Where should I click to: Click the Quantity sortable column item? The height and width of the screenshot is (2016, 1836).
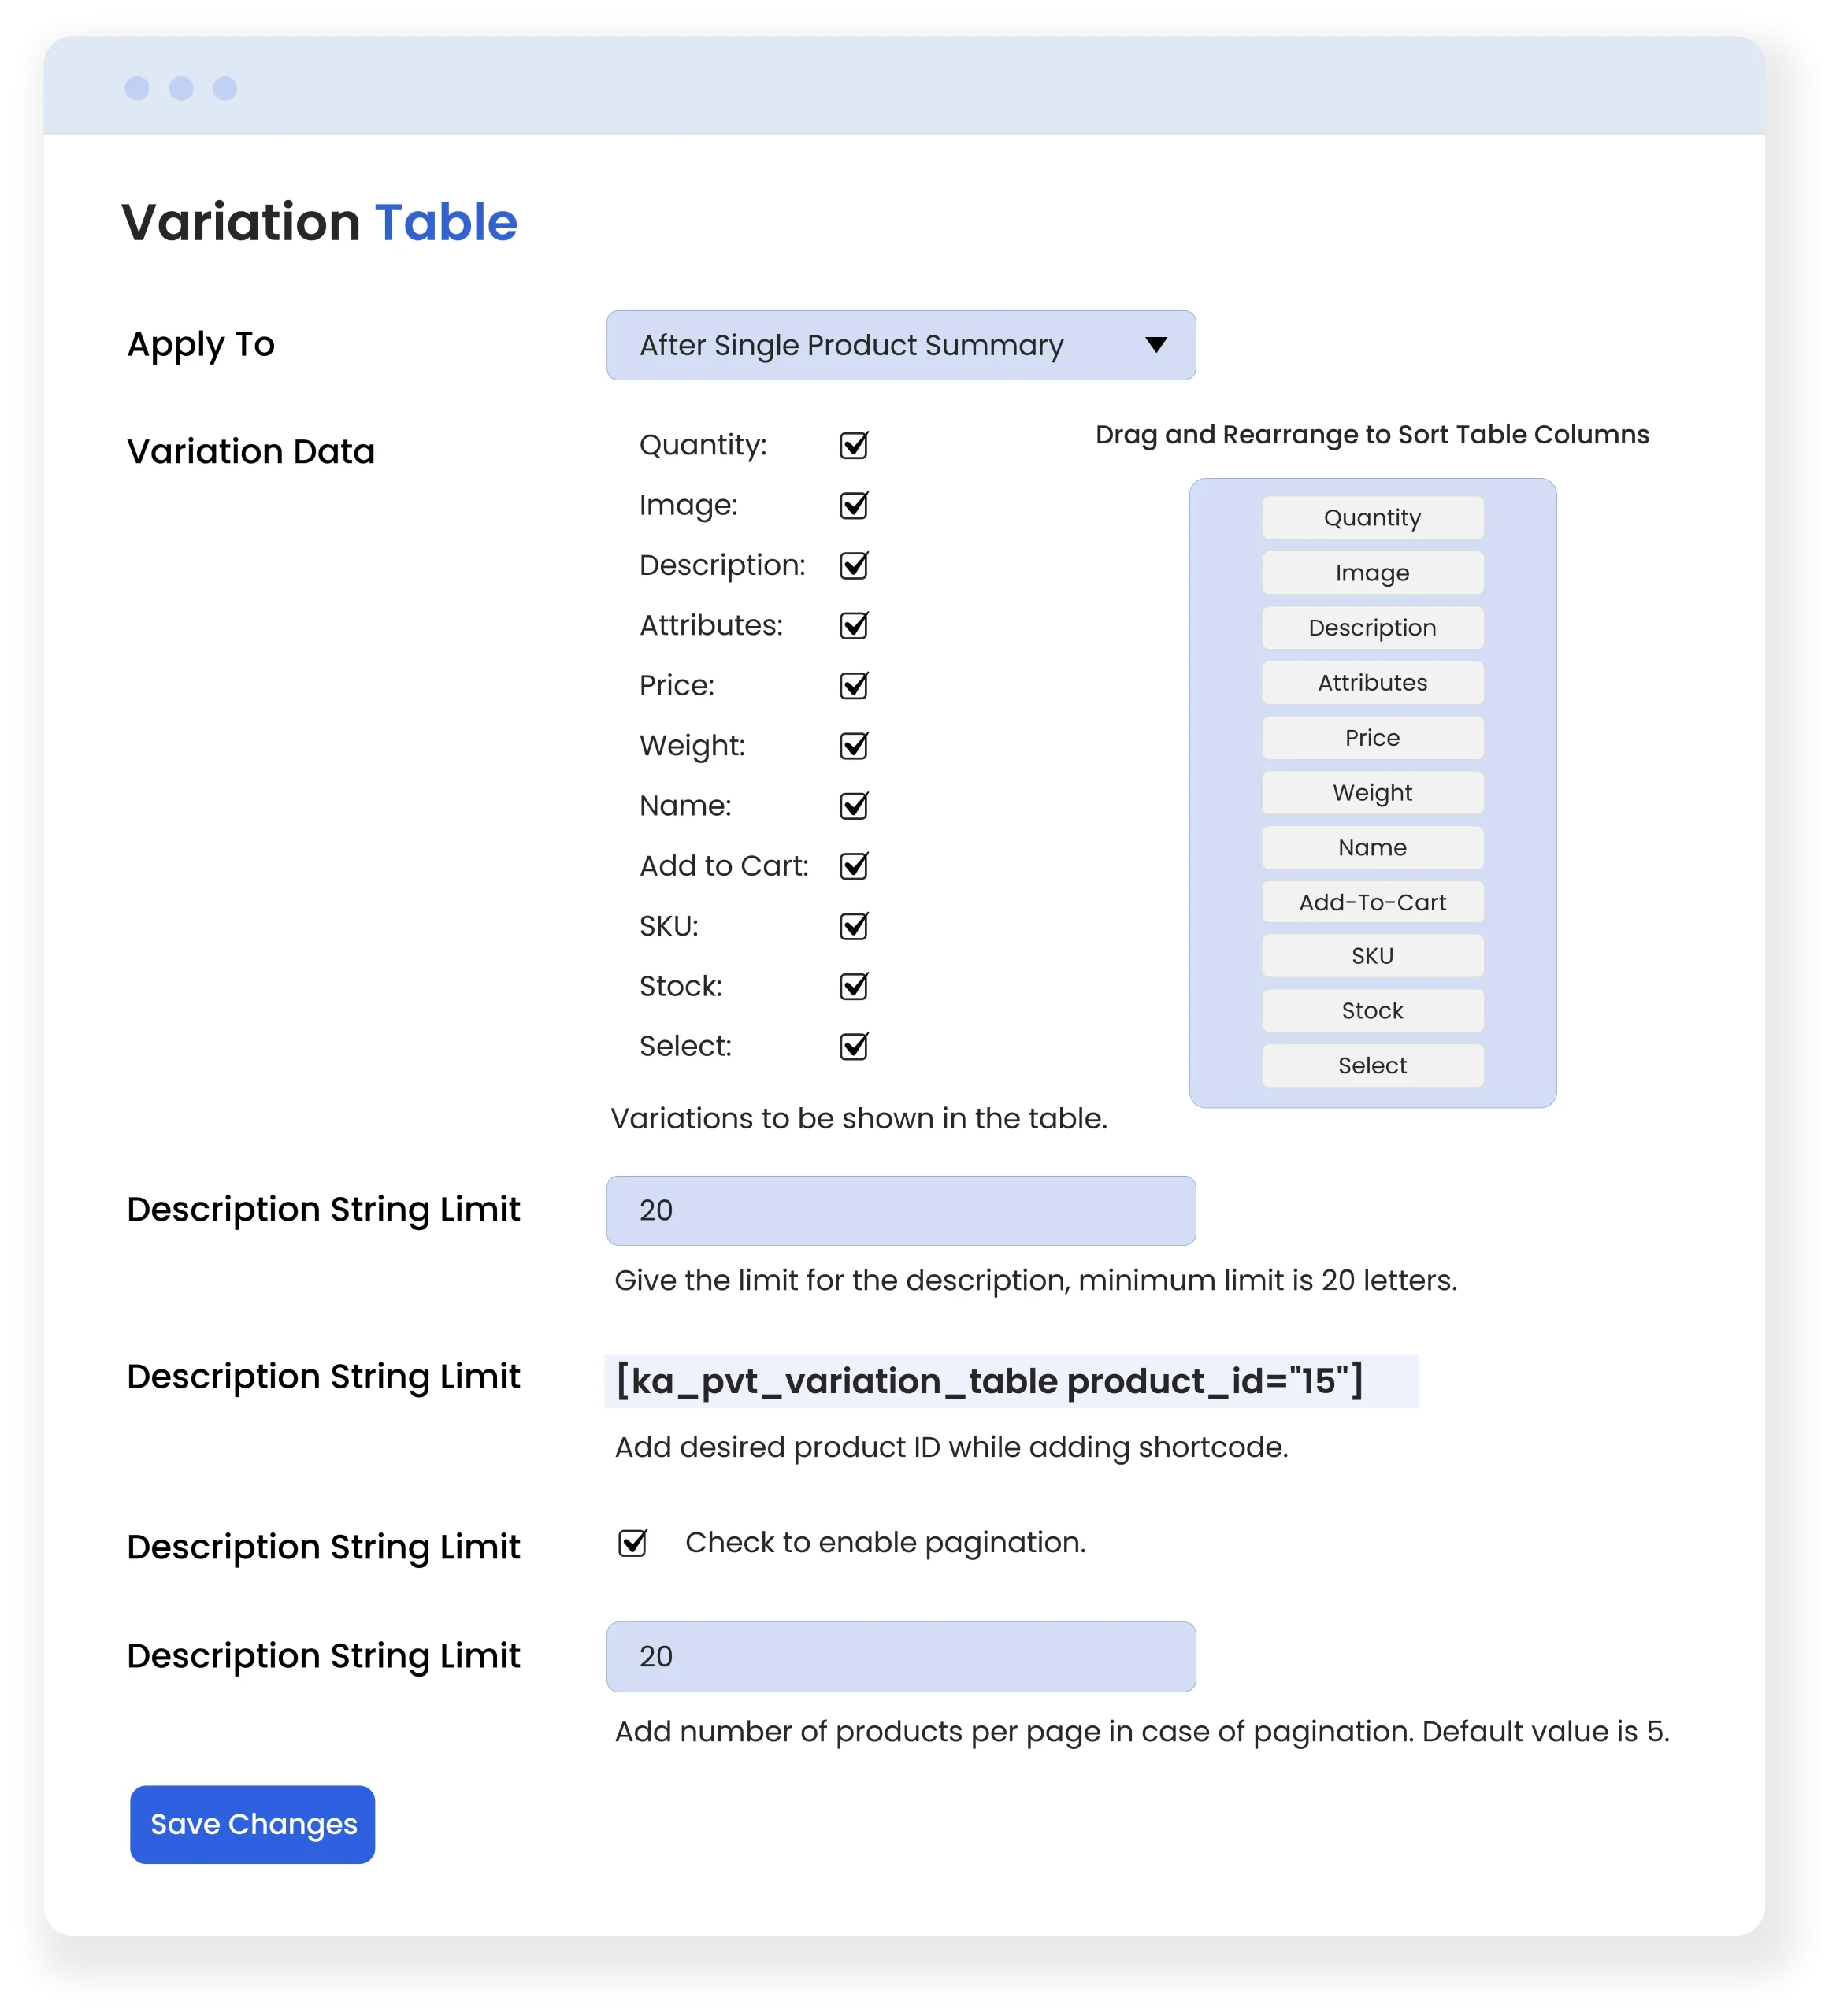click(1372, 518)
